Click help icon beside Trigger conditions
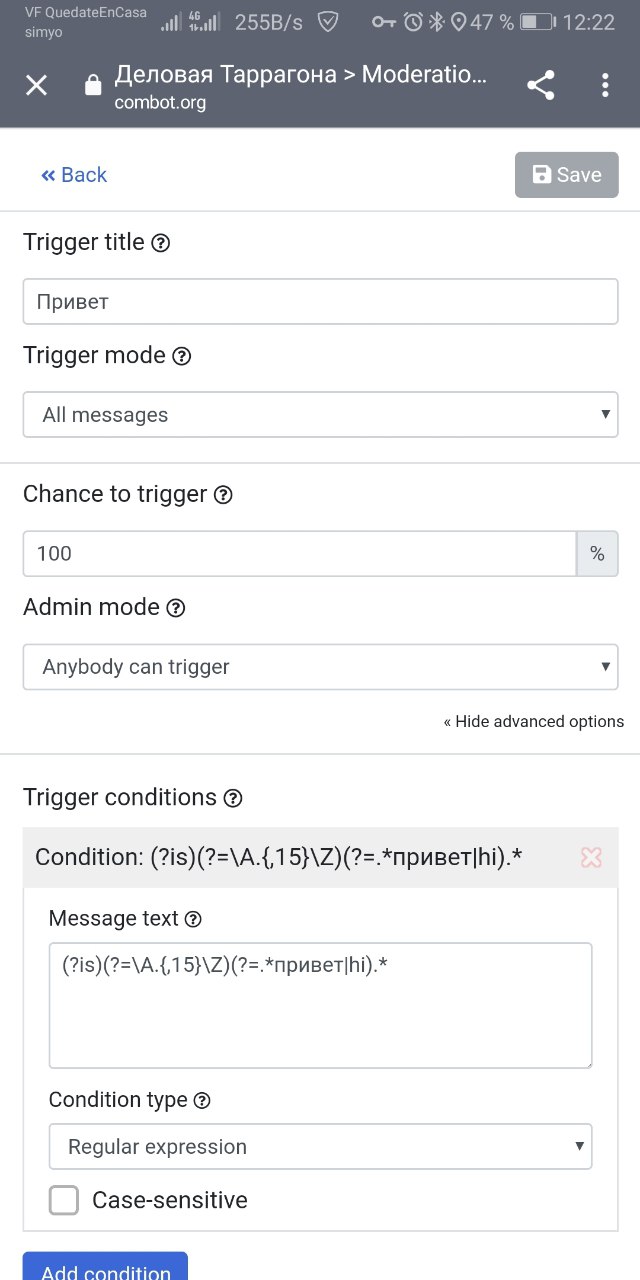Screen dimensions: 640x1280 [x=232, y=798]
